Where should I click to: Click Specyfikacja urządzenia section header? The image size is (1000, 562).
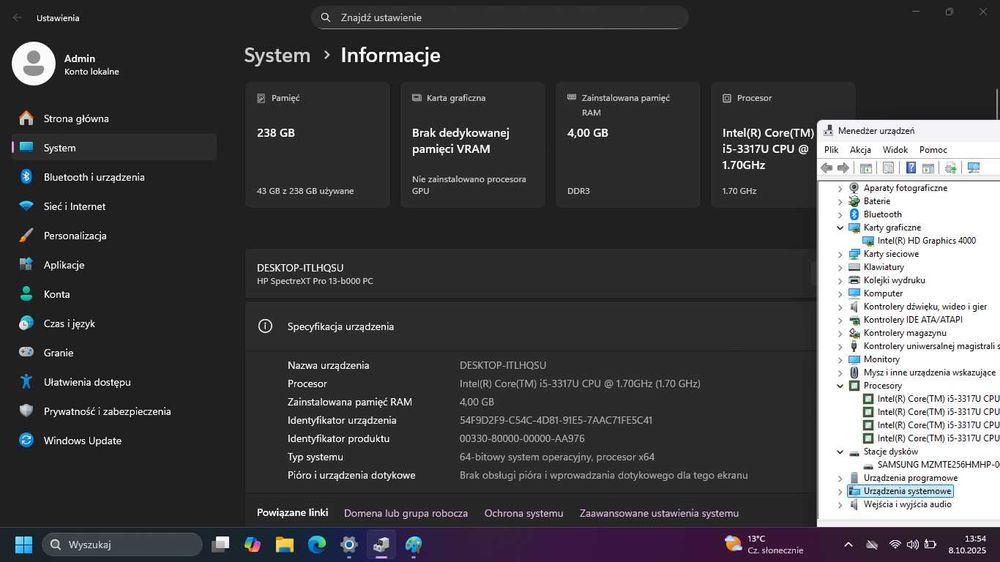coord(530,327)
